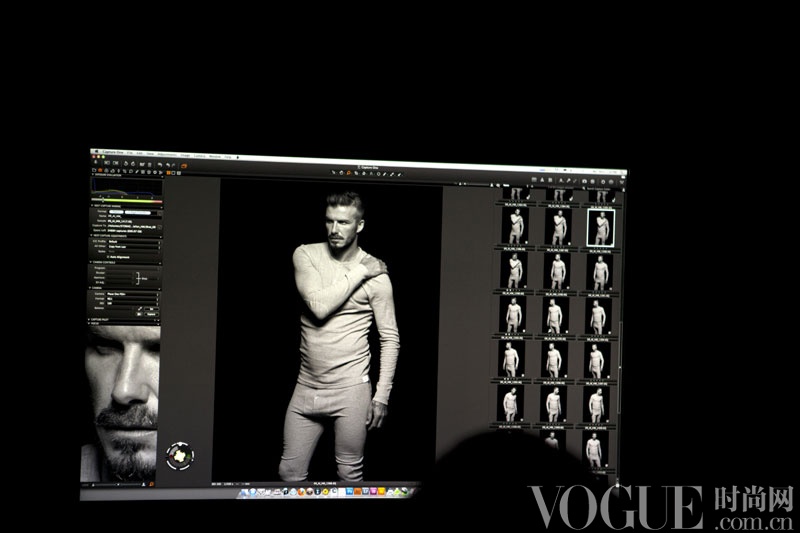This screenshot has height=533, width=800.
Task: Choose the Pan hand cursor tool
Action: [341, 173]
